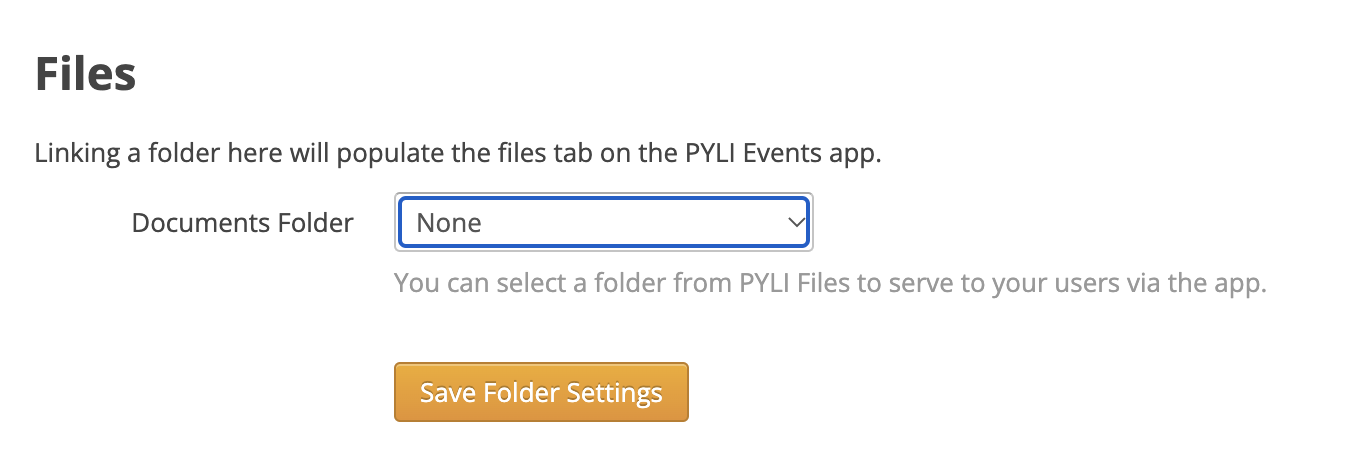The image size is (1362, 470).
Task: Click the down arrow beside None
Action: pyautogui.click(x=796, y=222)
